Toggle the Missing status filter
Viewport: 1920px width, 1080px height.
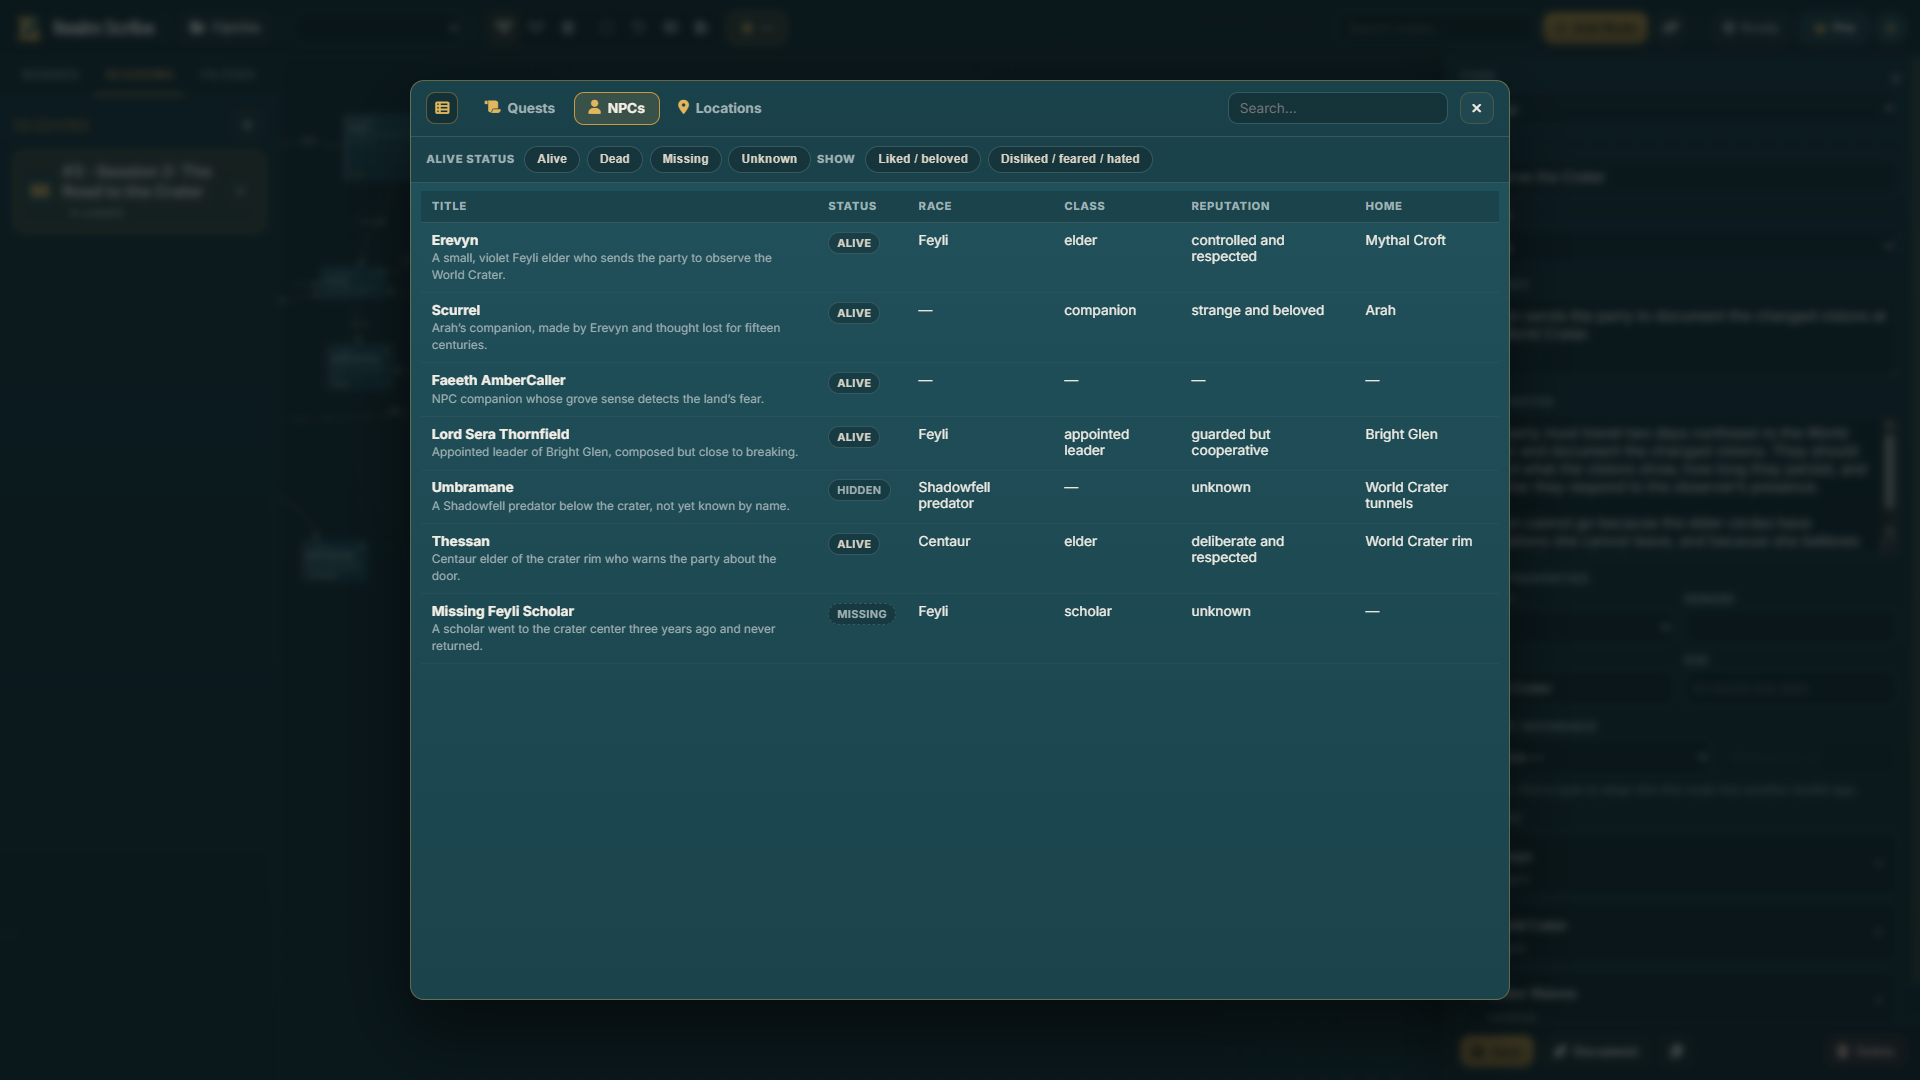tap(685, 159)
